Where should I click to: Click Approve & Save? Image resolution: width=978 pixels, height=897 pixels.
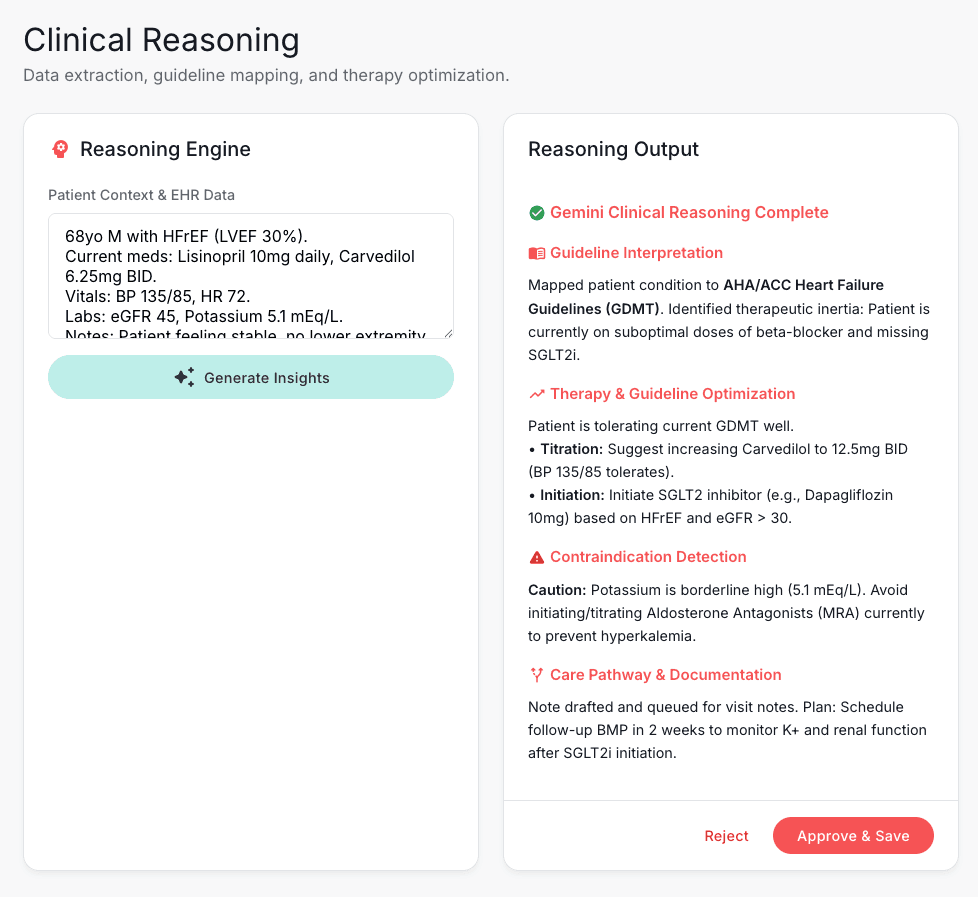pyautogui.click(x=853, y=836)
